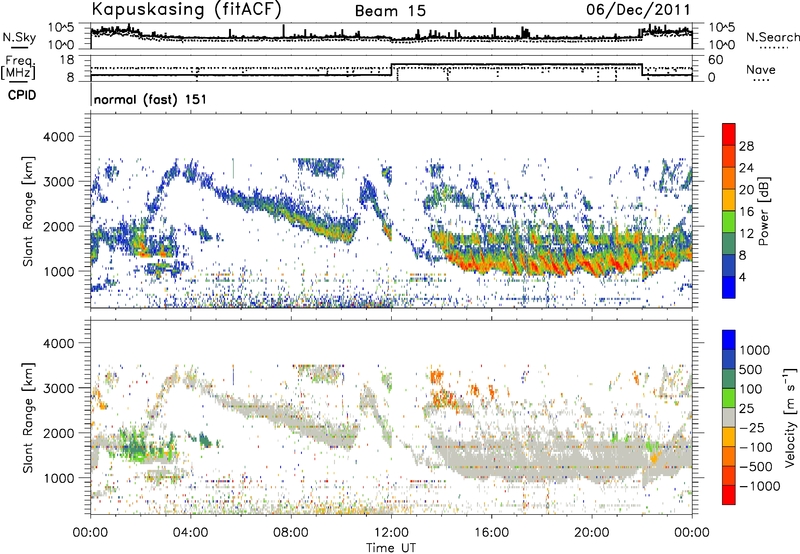Click the '18' frequency axis tick
The height and width of the screenshot is (554, 800).
point(66,60)
